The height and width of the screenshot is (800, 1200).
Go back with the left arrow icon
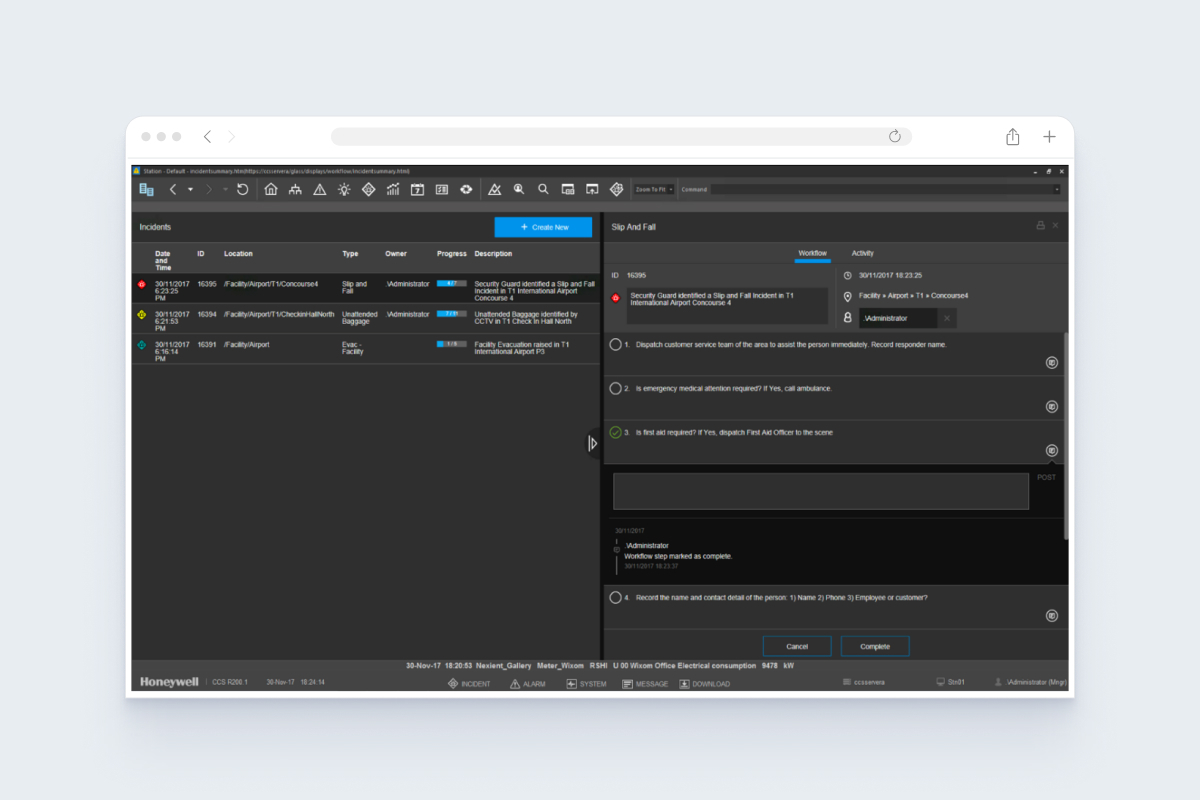[173, 189]
